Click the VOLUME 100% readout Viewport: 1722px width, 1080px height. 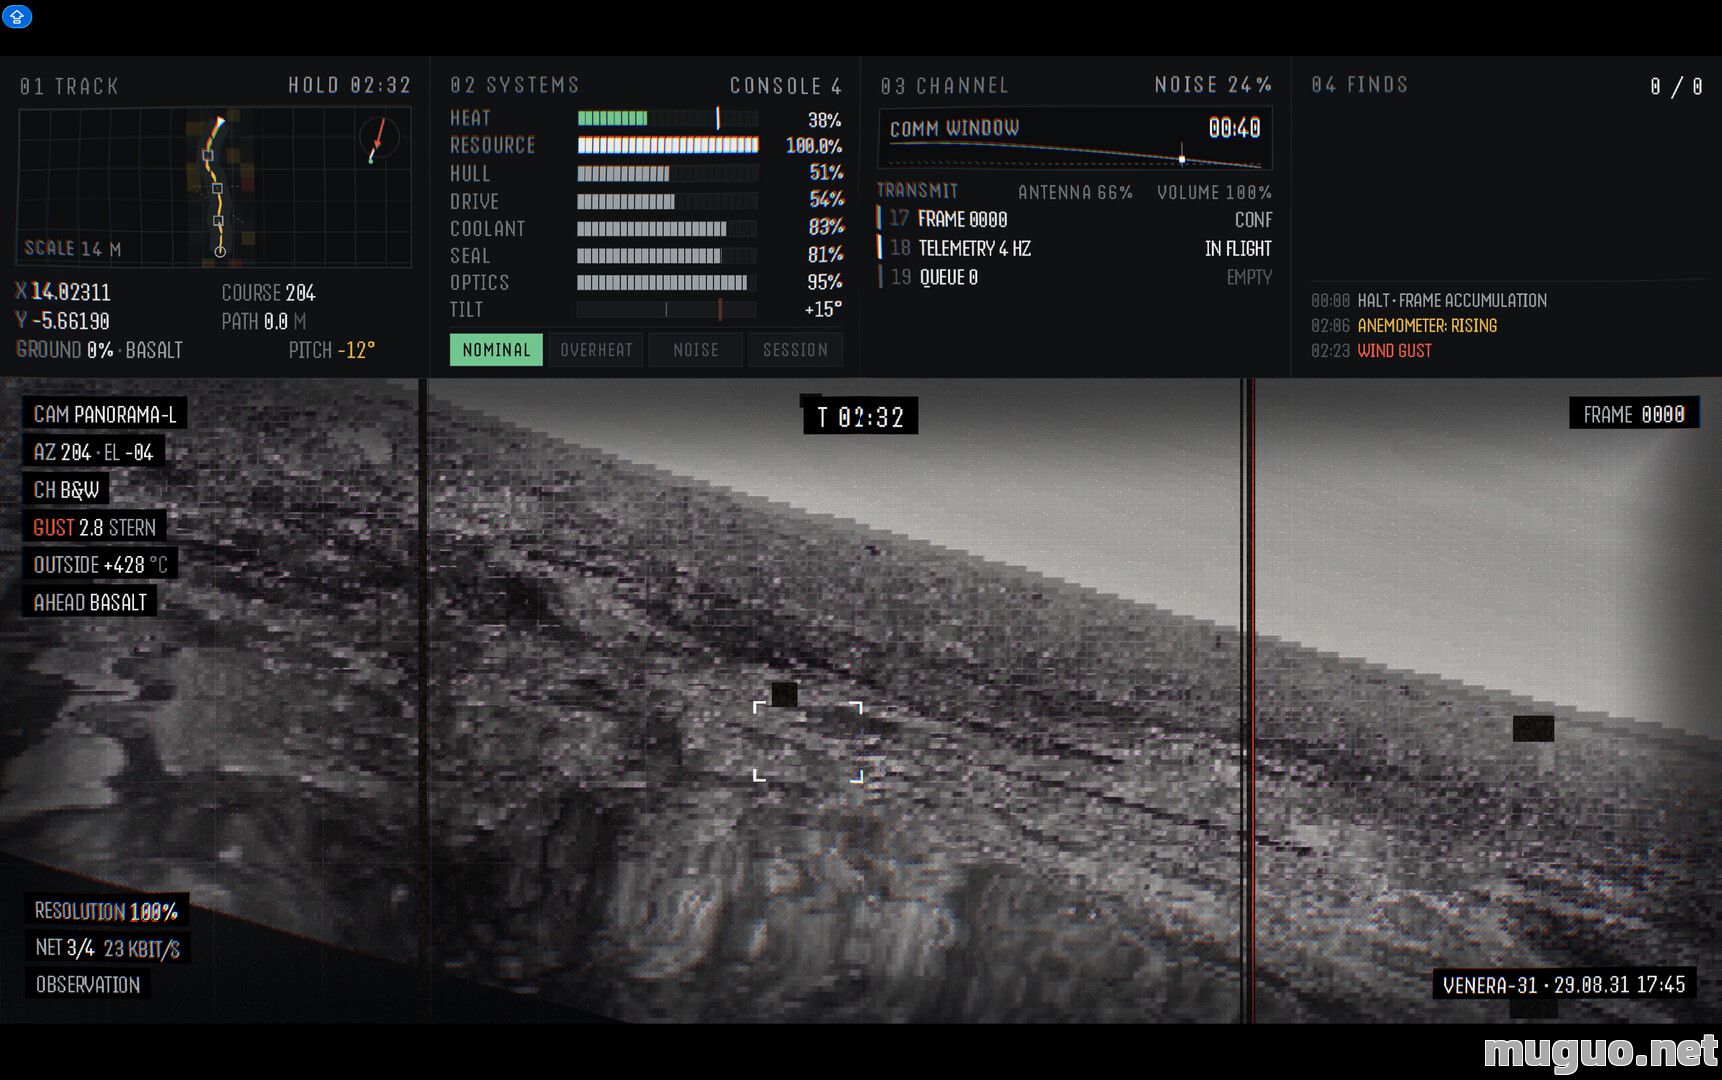point(1214,192)
